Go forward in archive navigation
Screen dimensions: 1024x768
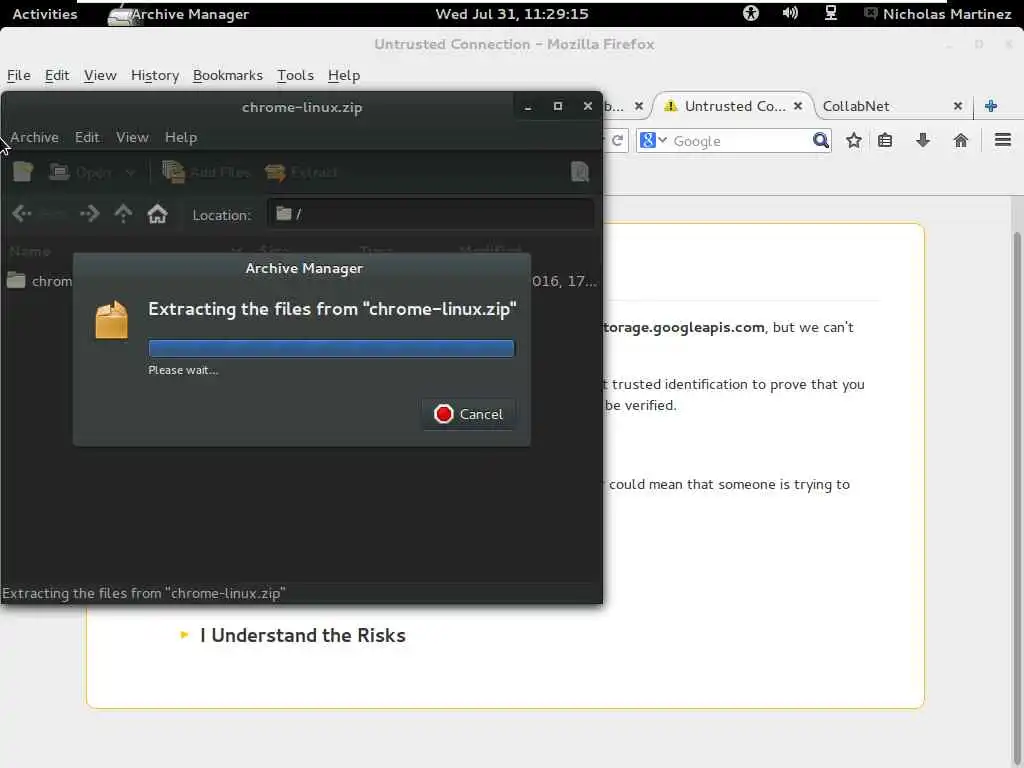click(89, 214)
